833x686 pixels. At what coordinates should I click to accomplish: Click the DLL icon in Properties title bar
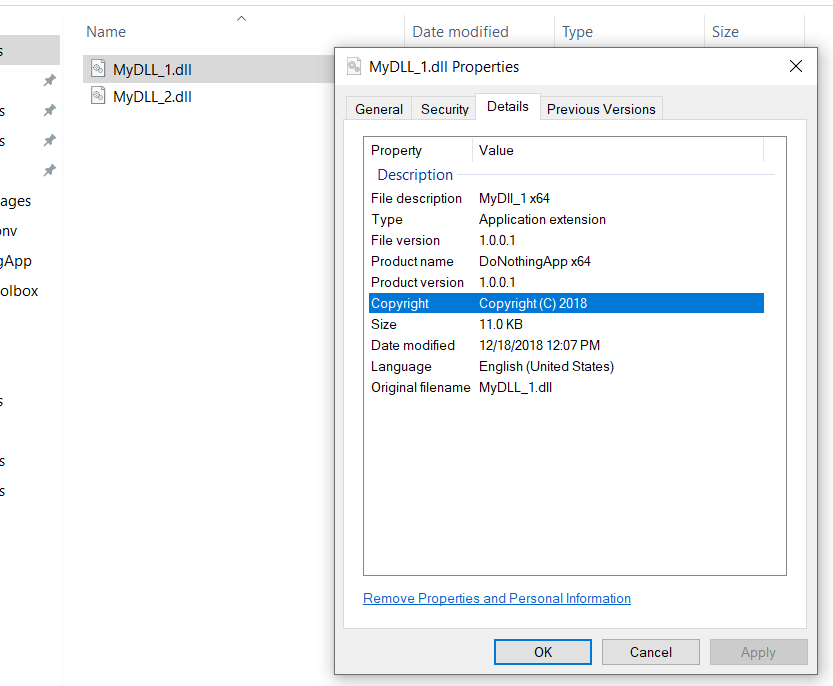[x=354, y=66]
